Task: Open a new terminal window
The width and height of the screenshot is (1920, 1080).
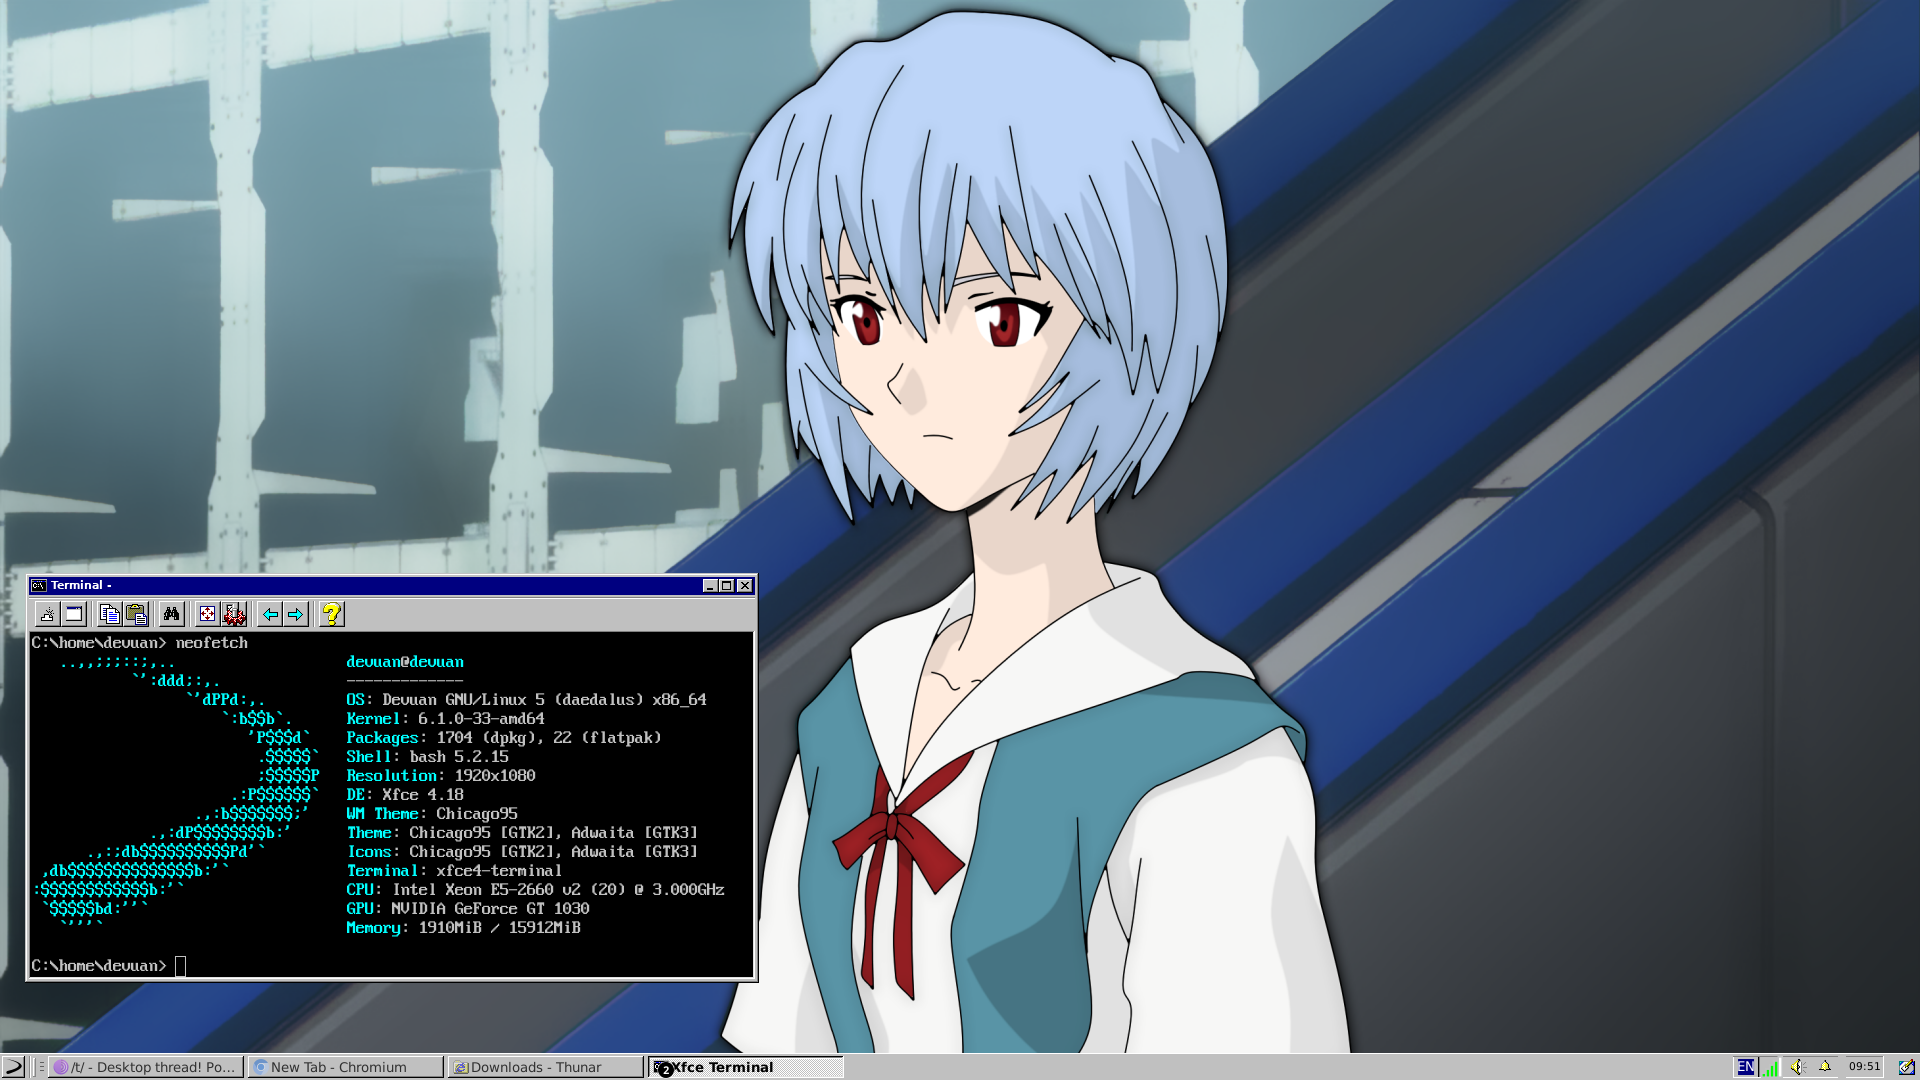Action: pos(74,614)
